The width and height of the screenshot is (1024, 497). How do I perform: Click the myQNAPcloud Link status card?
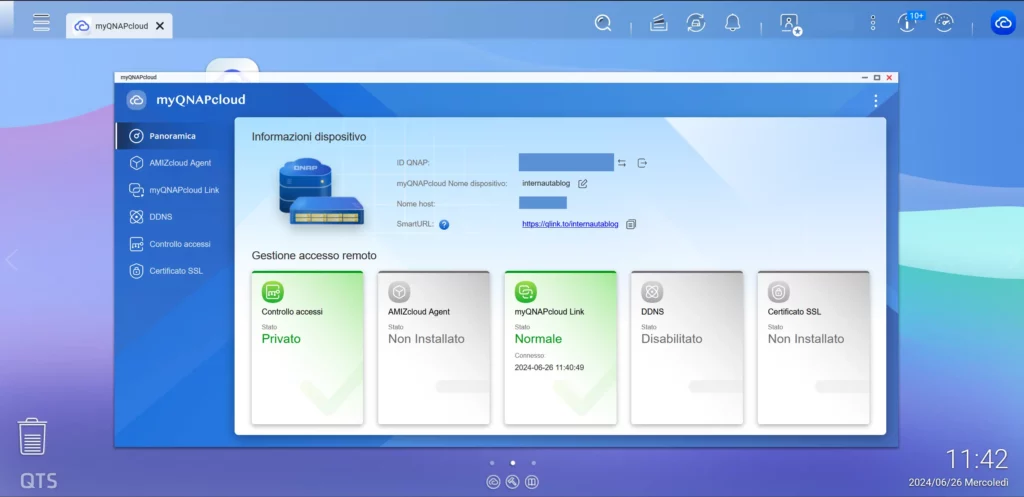(560, 347)
